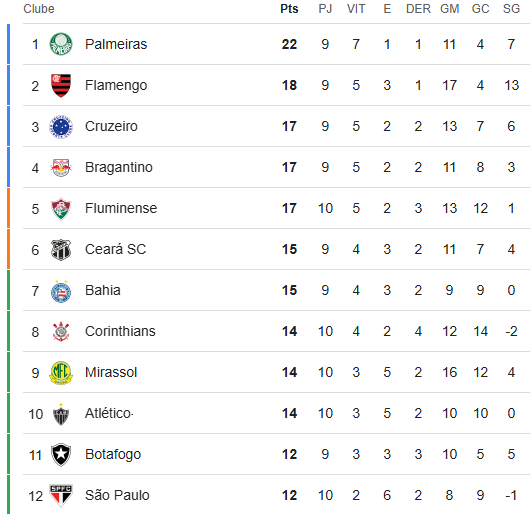Select the Botafogo lone star crest
The width and height of the screenshot is (530, 514).
pos(61,455)
